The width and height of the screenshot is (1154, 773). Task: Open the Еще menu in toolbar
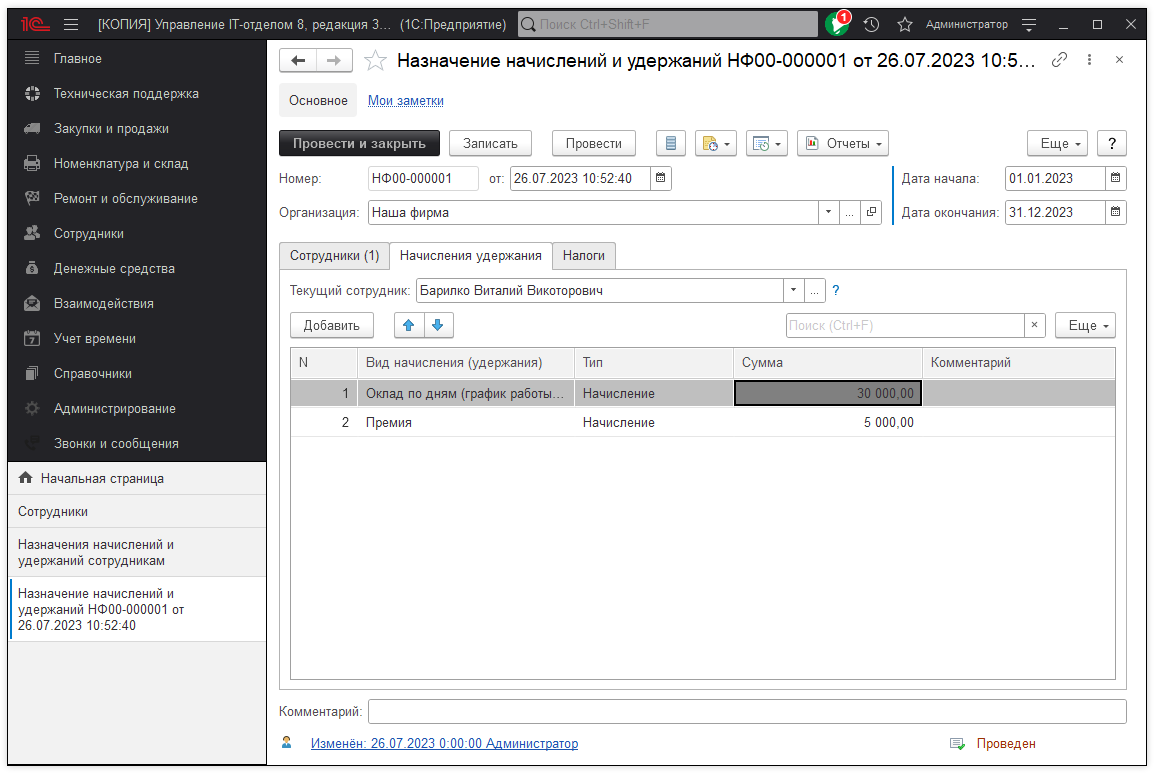1060,144
